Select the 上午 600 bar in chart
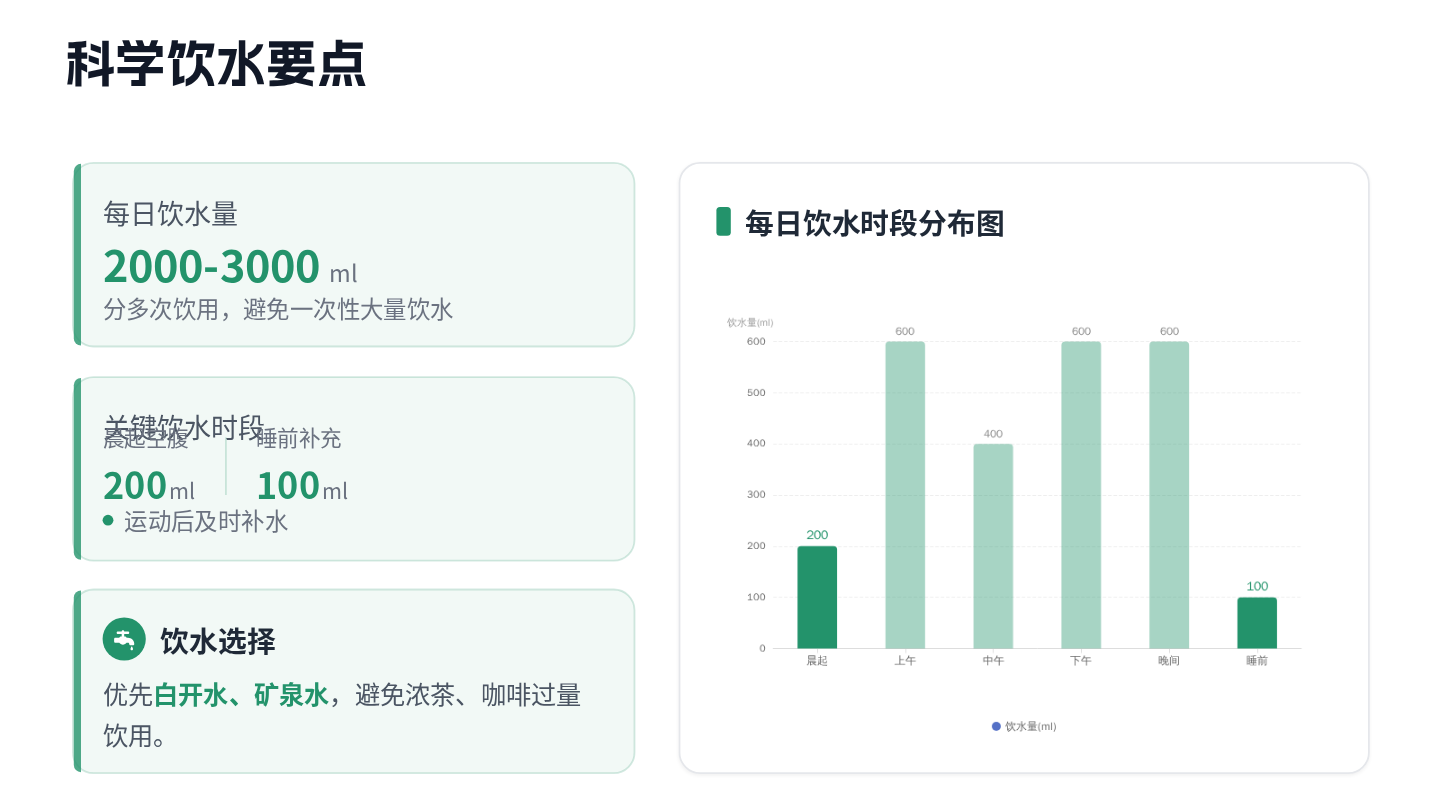 [905, 495]
